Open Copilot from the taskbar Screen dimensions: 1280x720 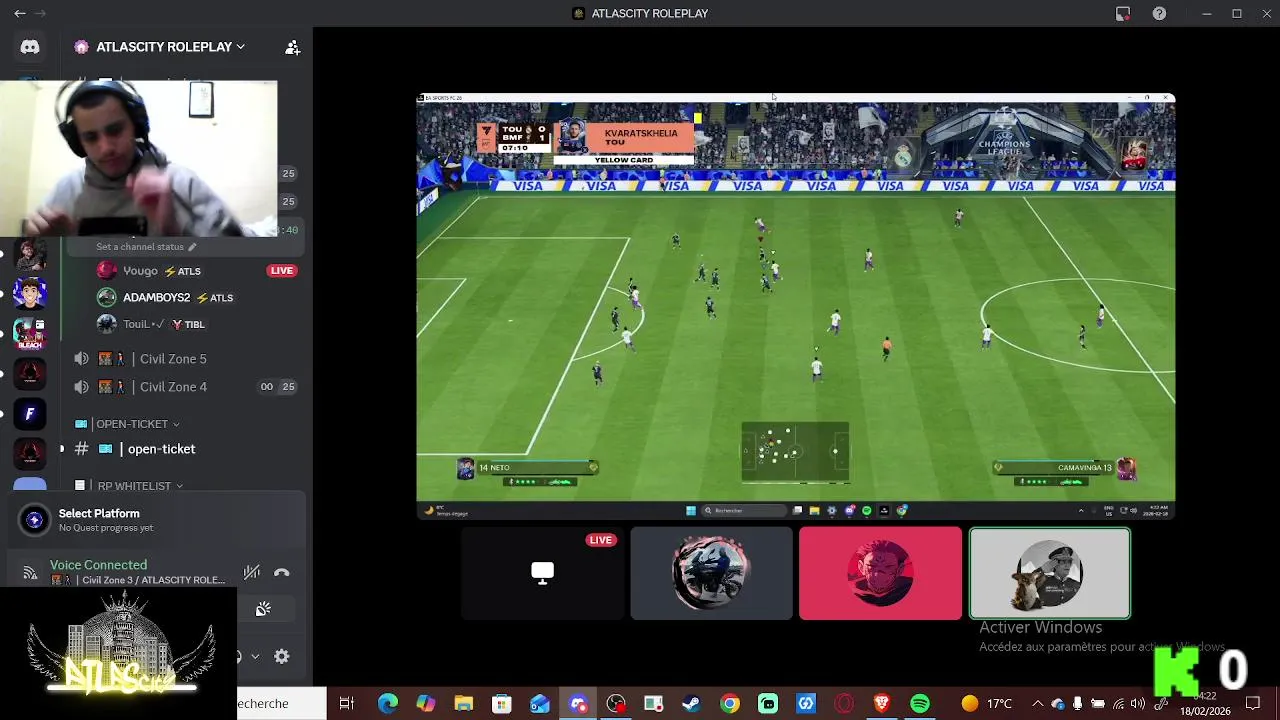coord(425,704)
